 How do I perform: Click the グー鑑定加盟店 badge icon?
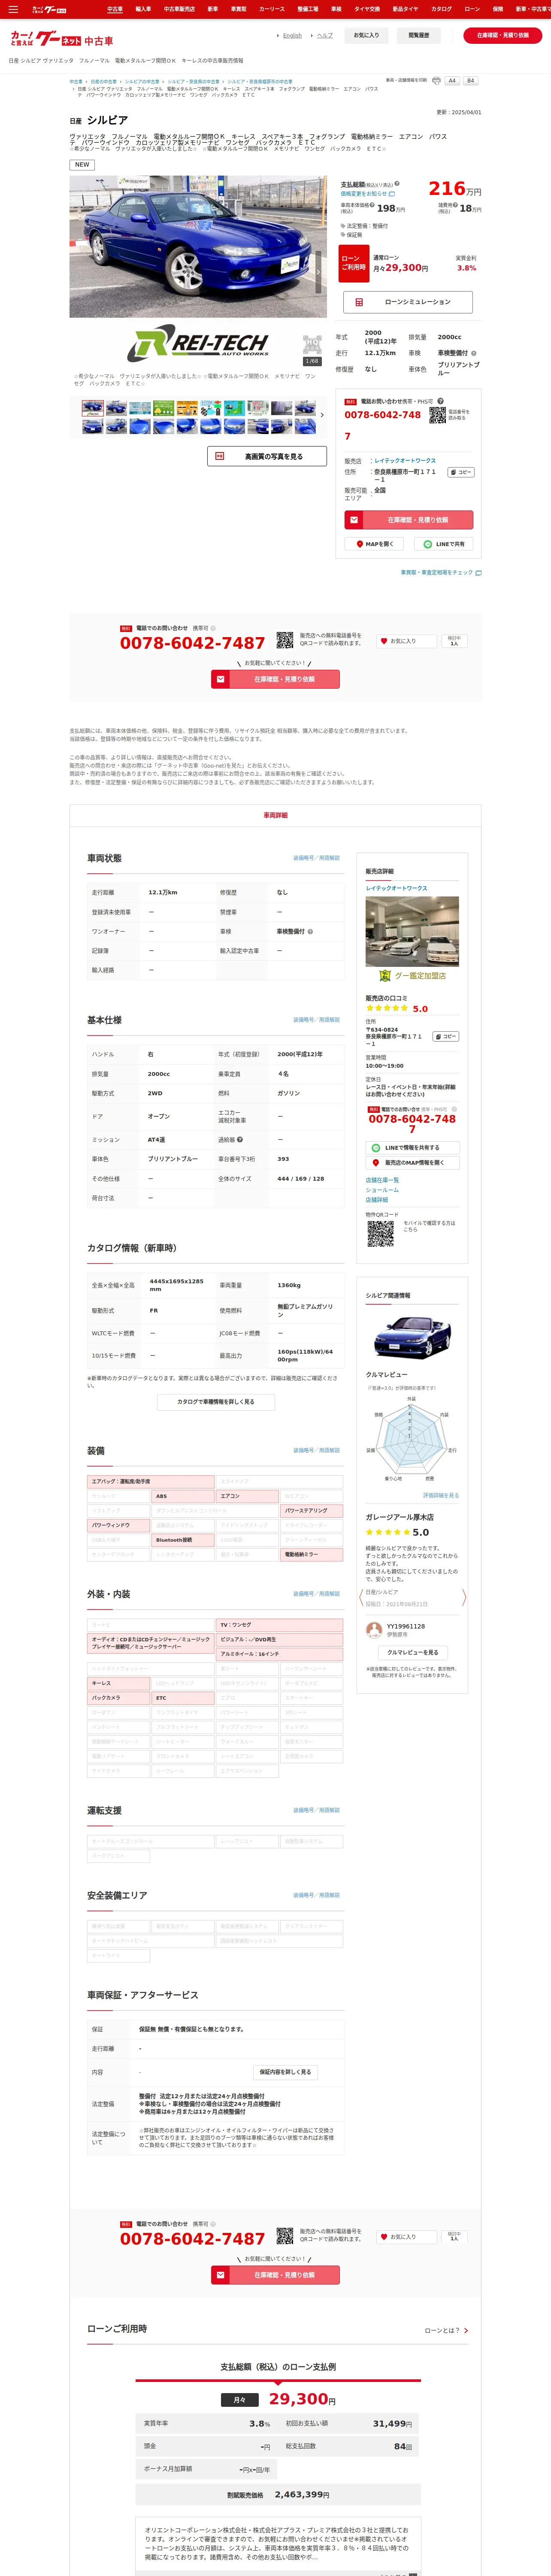384,976
